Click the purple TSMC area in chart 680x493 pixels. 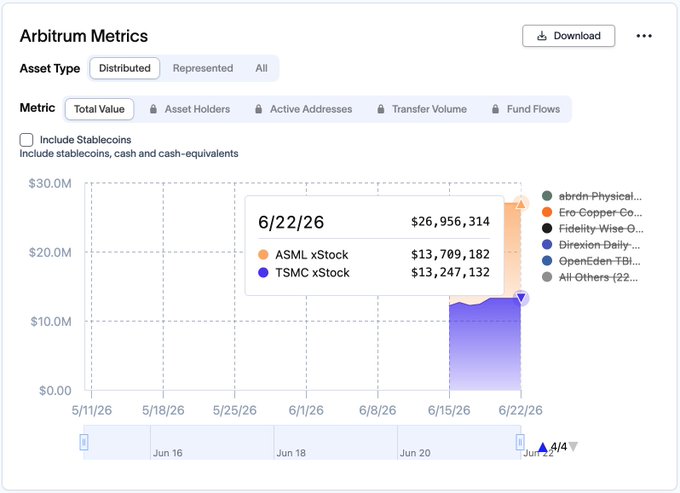(485, 345)
